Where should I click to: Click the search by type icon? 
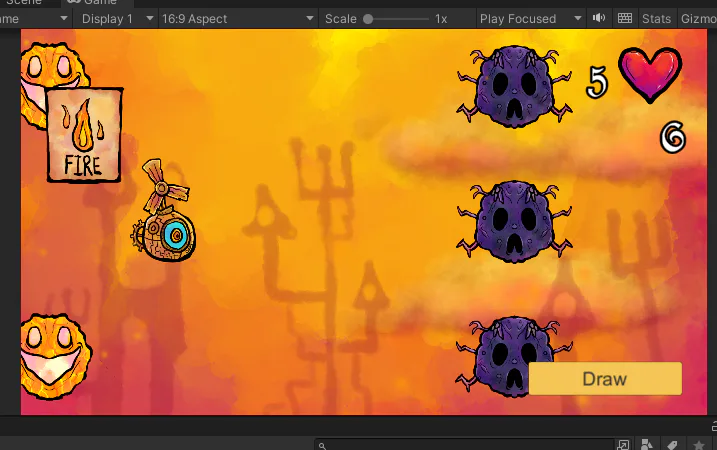[647, 445]
